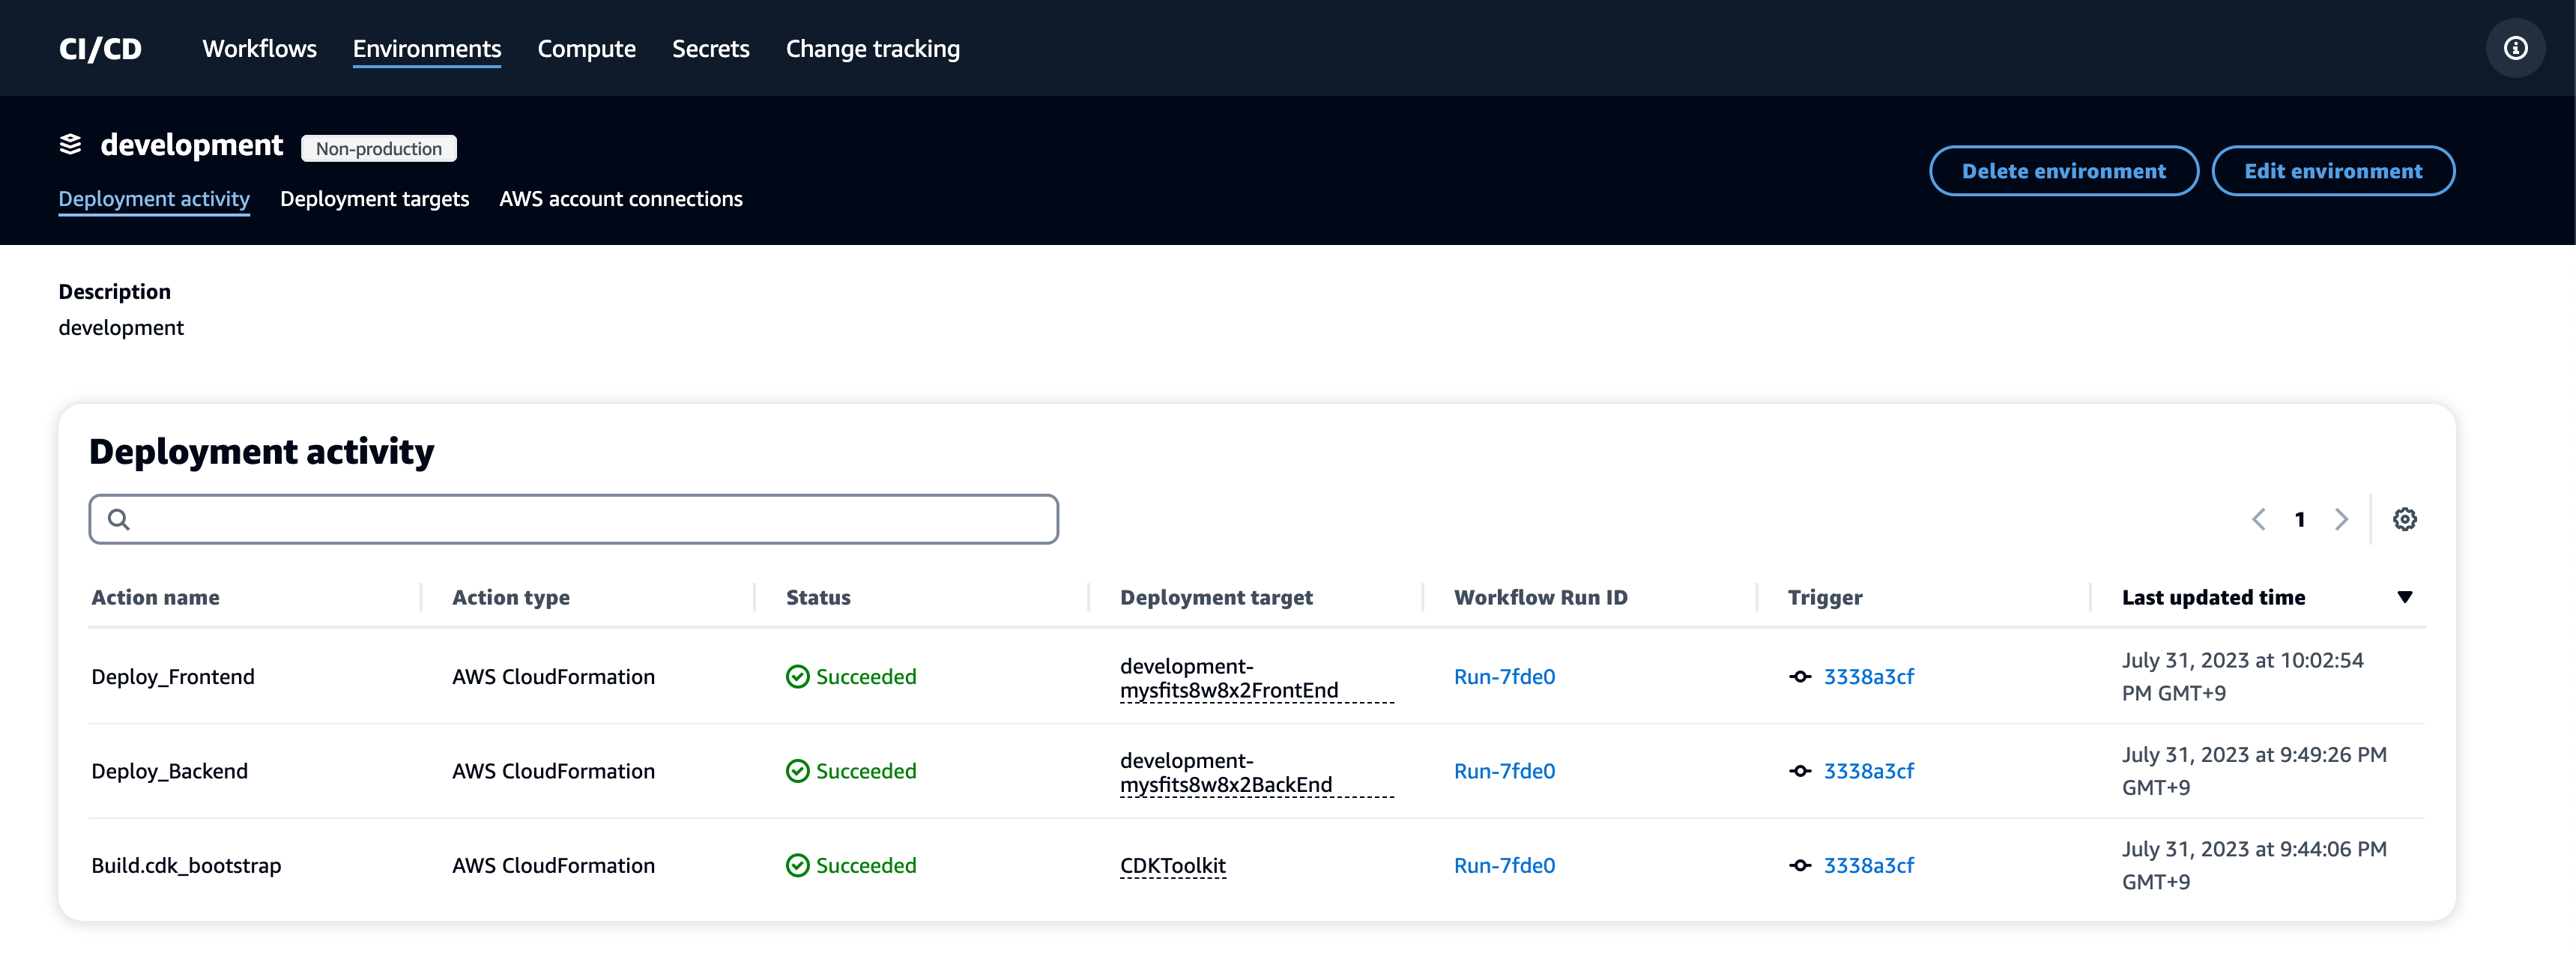The height and width of the screenshot is (962, 2576).
Task: Click the info icon in top-right corner
Action: click(2515, 48)
